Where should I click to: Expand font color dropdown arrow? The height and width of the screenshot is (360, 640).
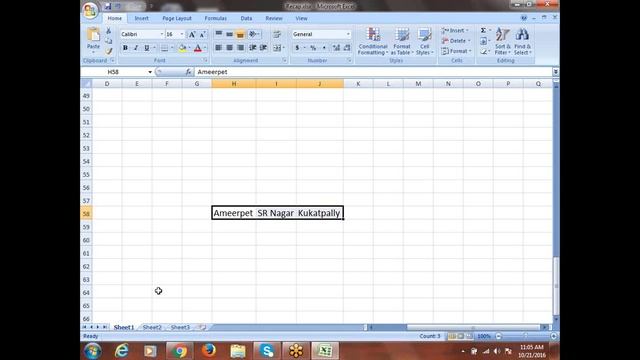pos(205,48)
